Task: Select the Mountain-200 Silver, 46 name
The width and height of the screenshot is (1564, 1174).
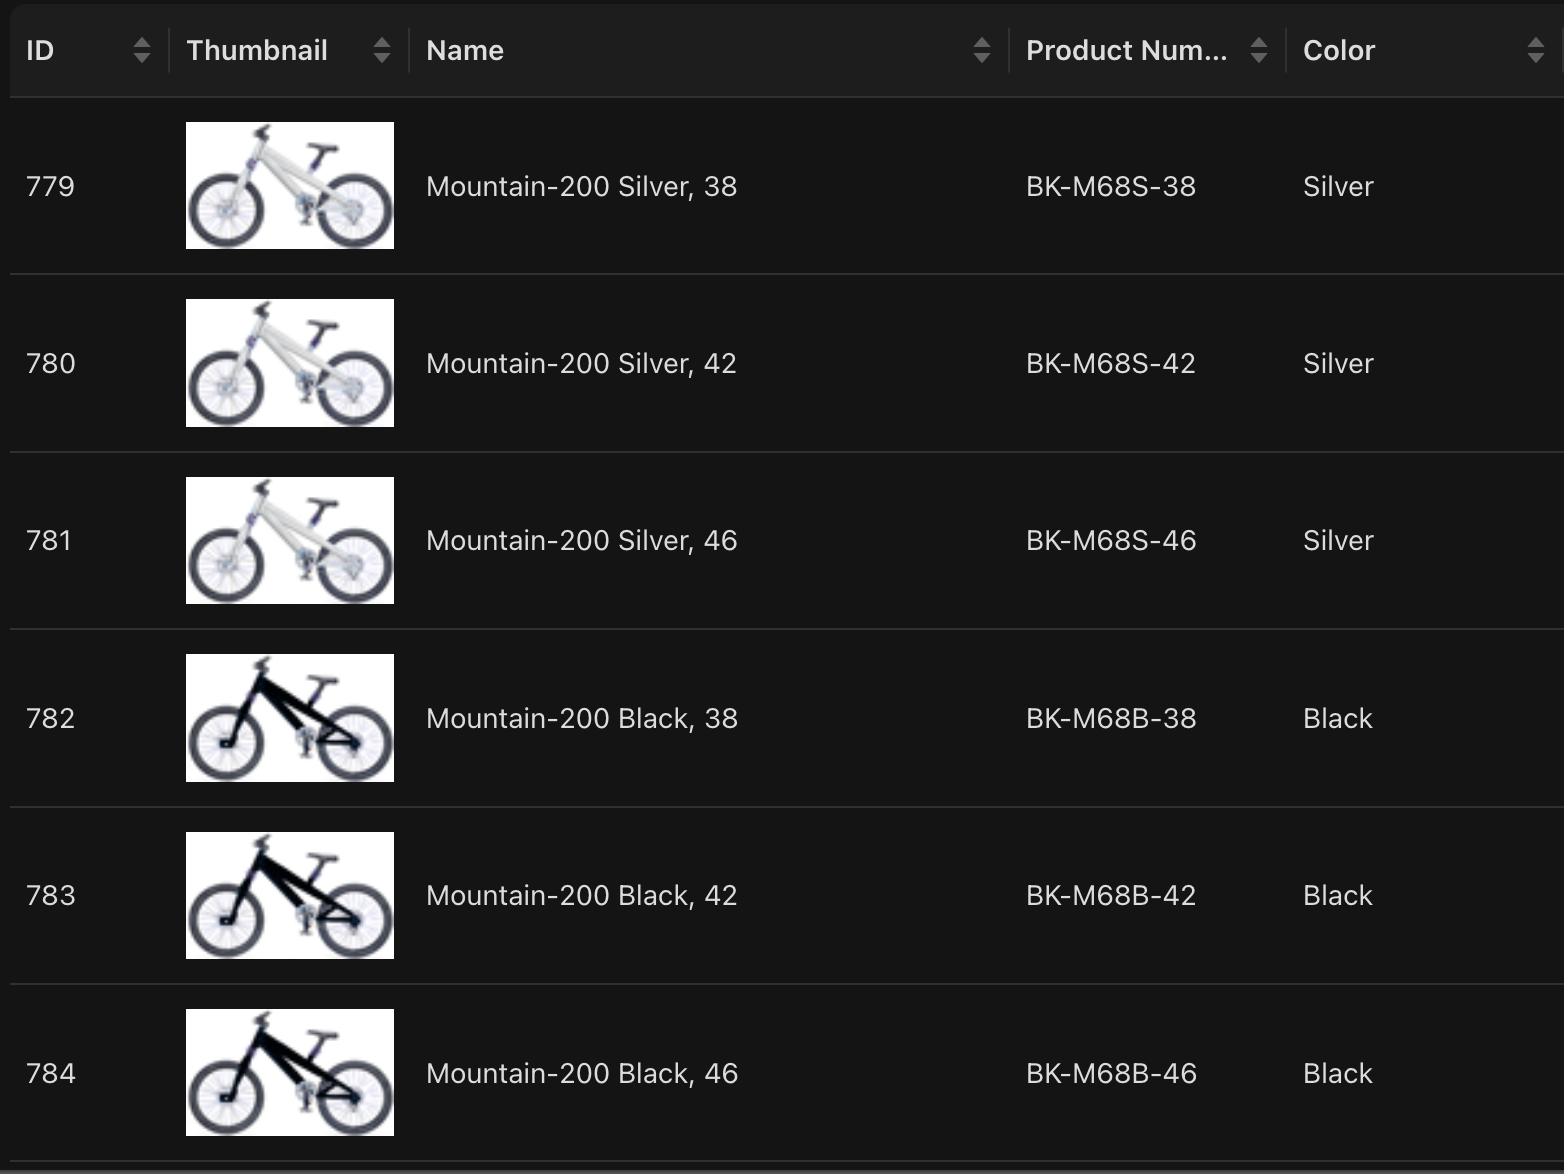Action: 581,540
